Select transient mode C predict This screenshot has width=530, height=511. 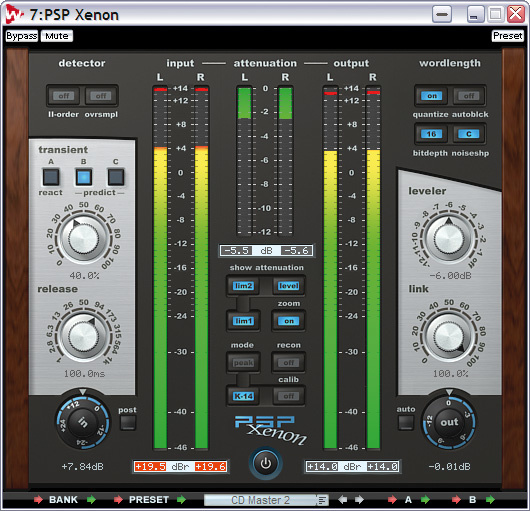point(116,177)
